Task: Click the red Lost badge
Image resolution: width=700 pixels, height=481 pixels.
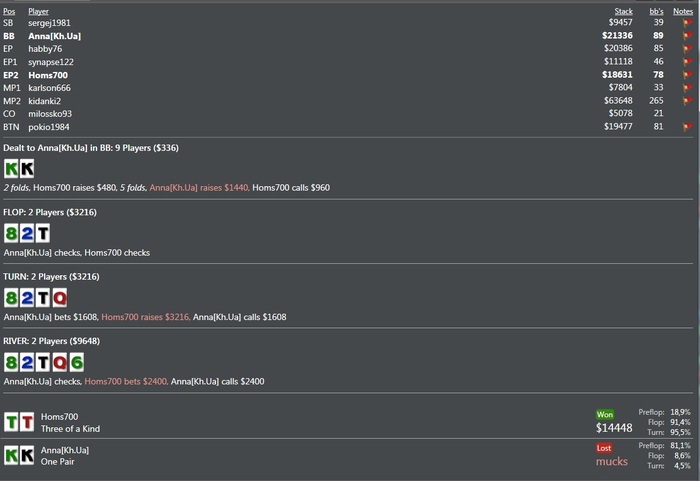Action: point(605,448)
